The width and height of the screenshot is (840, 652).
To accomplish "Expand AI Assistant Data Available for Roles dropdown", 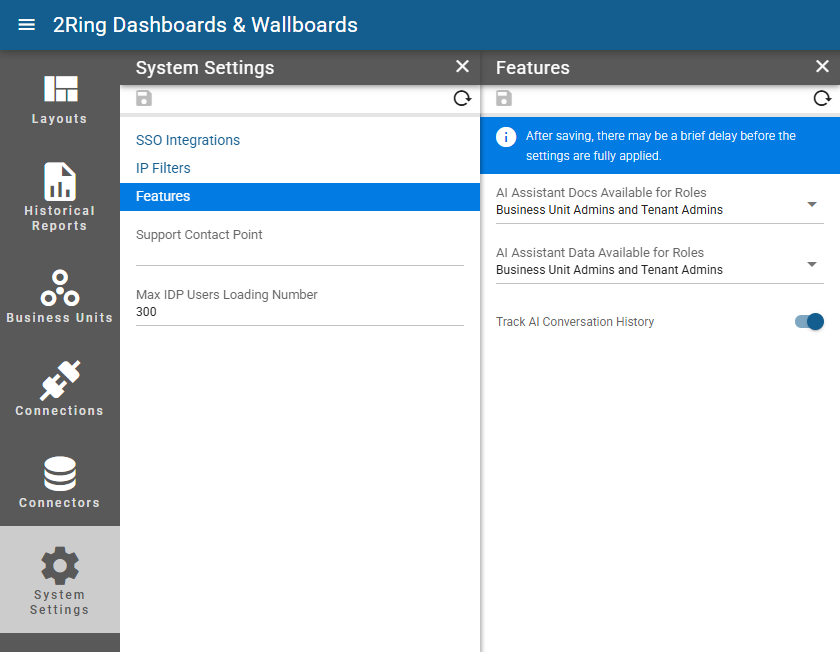I will 659,263.
